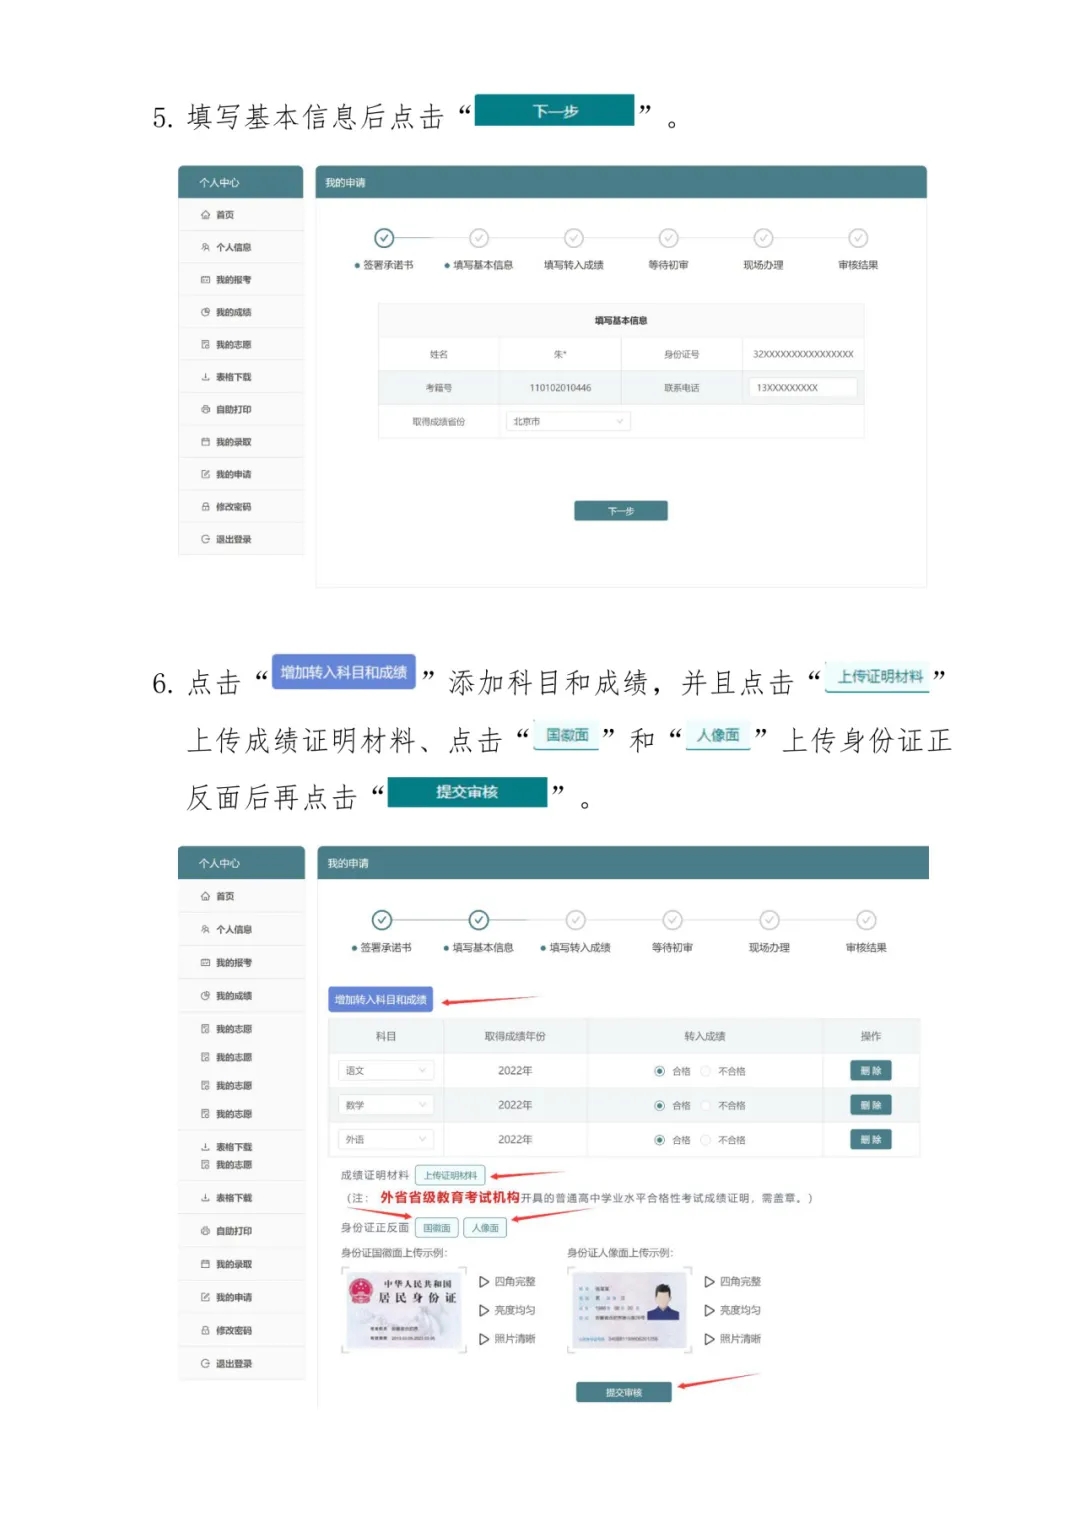1080x1527 pixels.
Task: Click 删除 button in the 数学 row
Action: 870,1105
